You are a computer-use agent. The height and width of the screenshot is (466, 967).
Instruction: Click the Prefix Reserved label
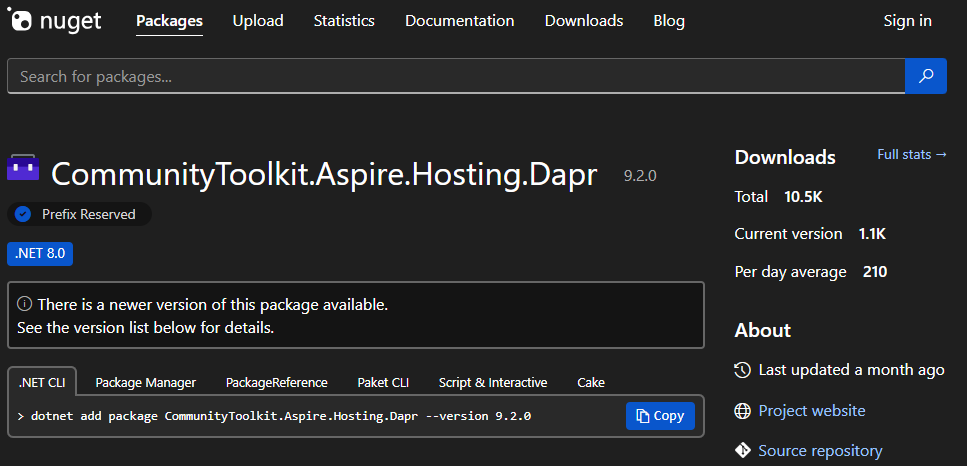click(x=89, y=215)
